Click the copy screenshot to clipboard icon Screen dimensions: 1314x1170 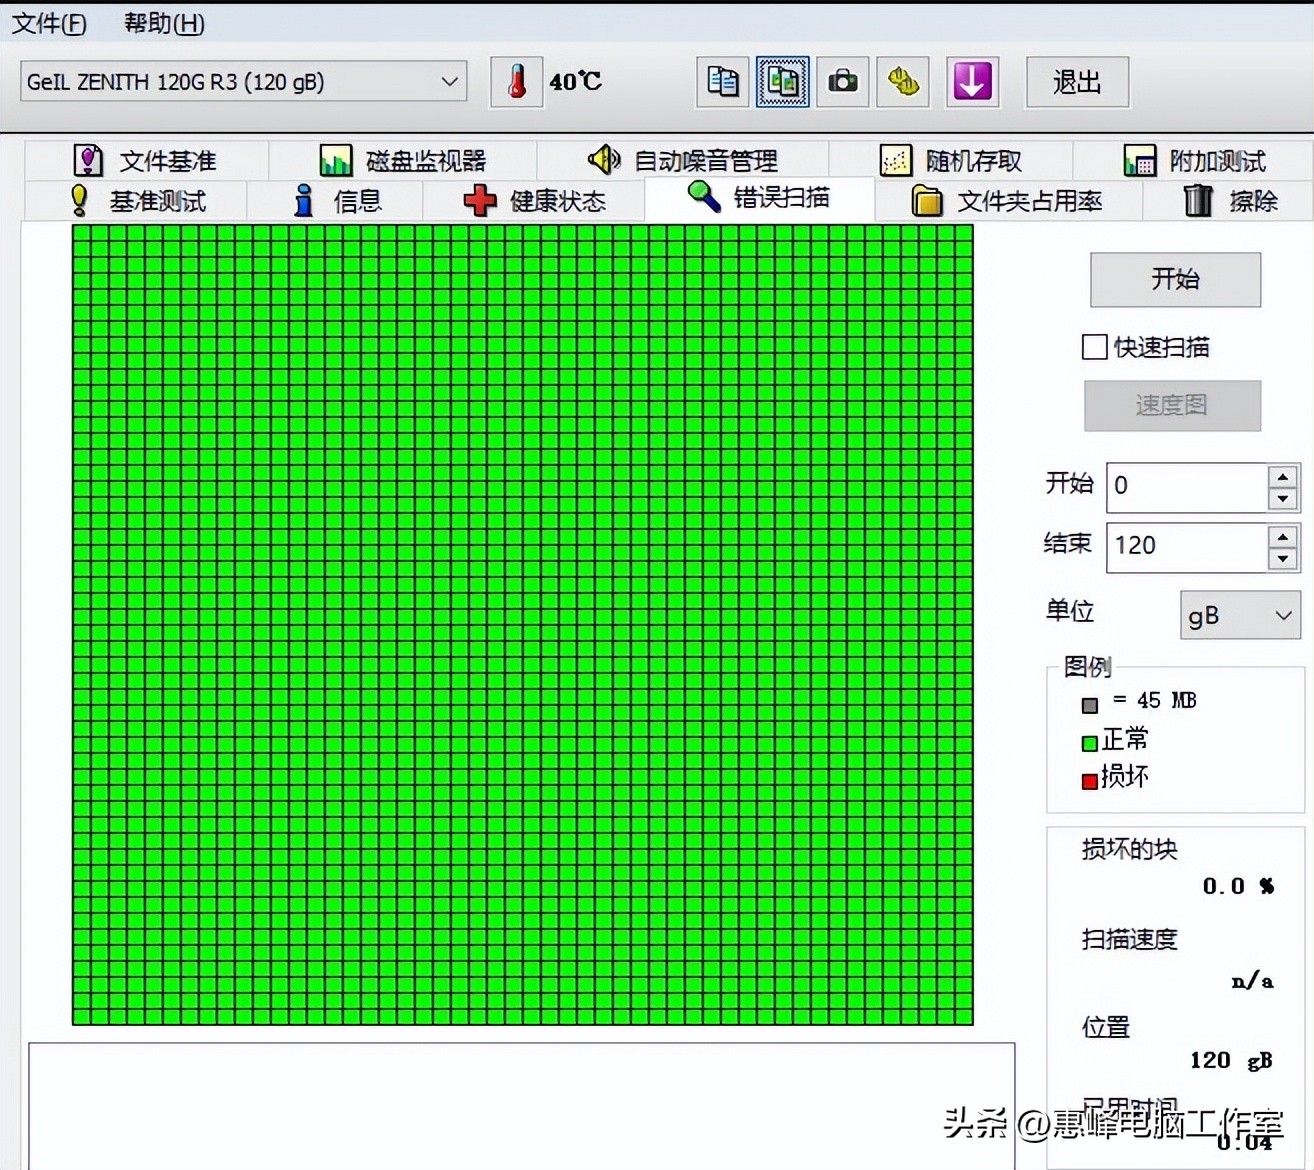point(782,82)
